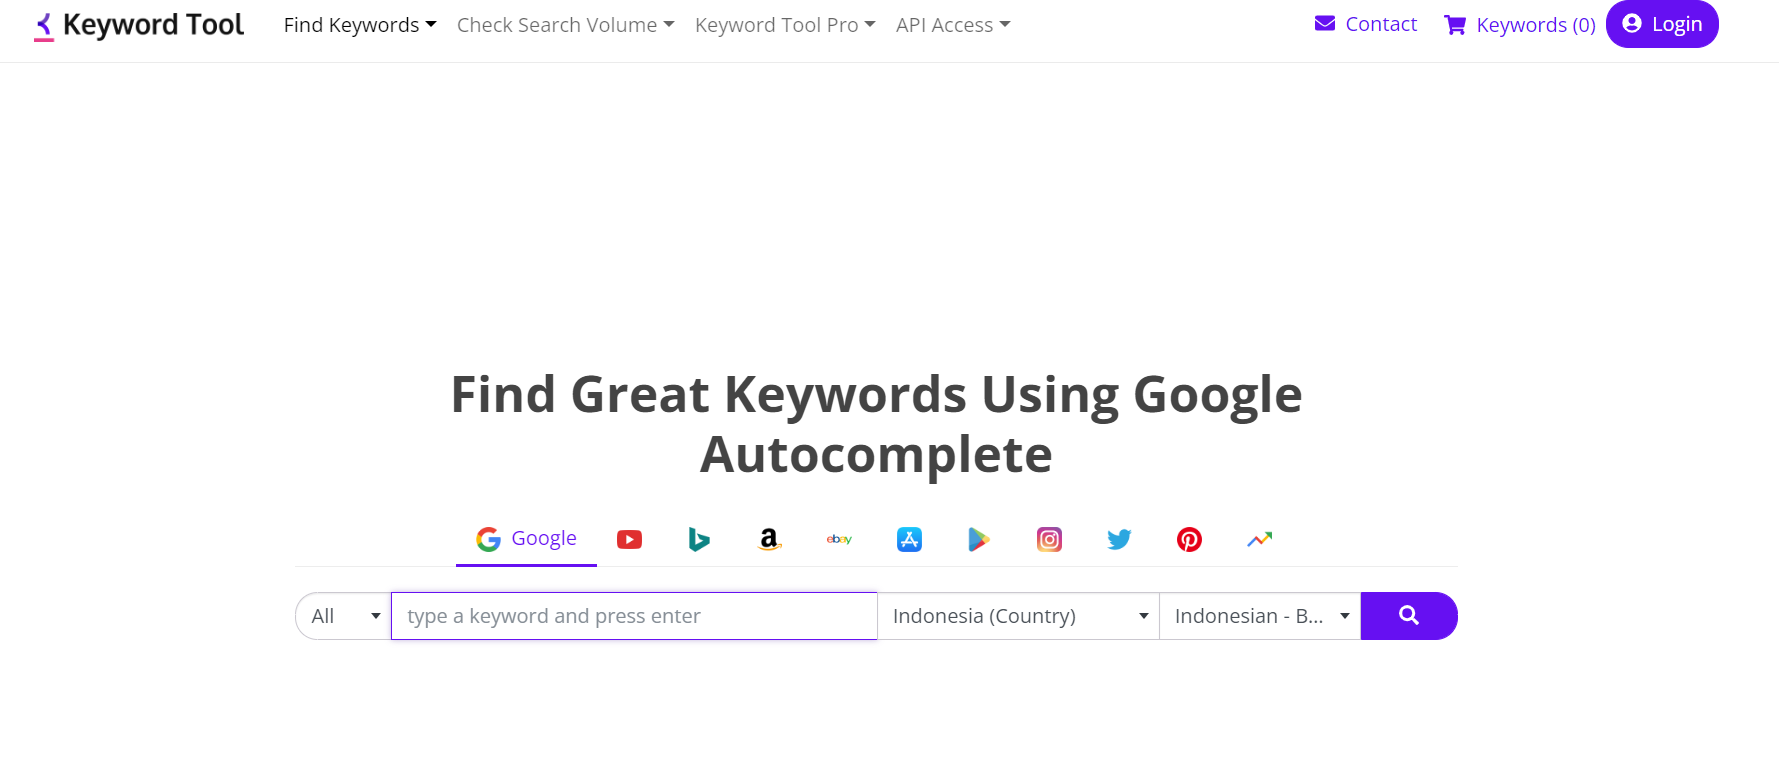
Task: Click the purple search magnifier button
Action: (1409, 616)
